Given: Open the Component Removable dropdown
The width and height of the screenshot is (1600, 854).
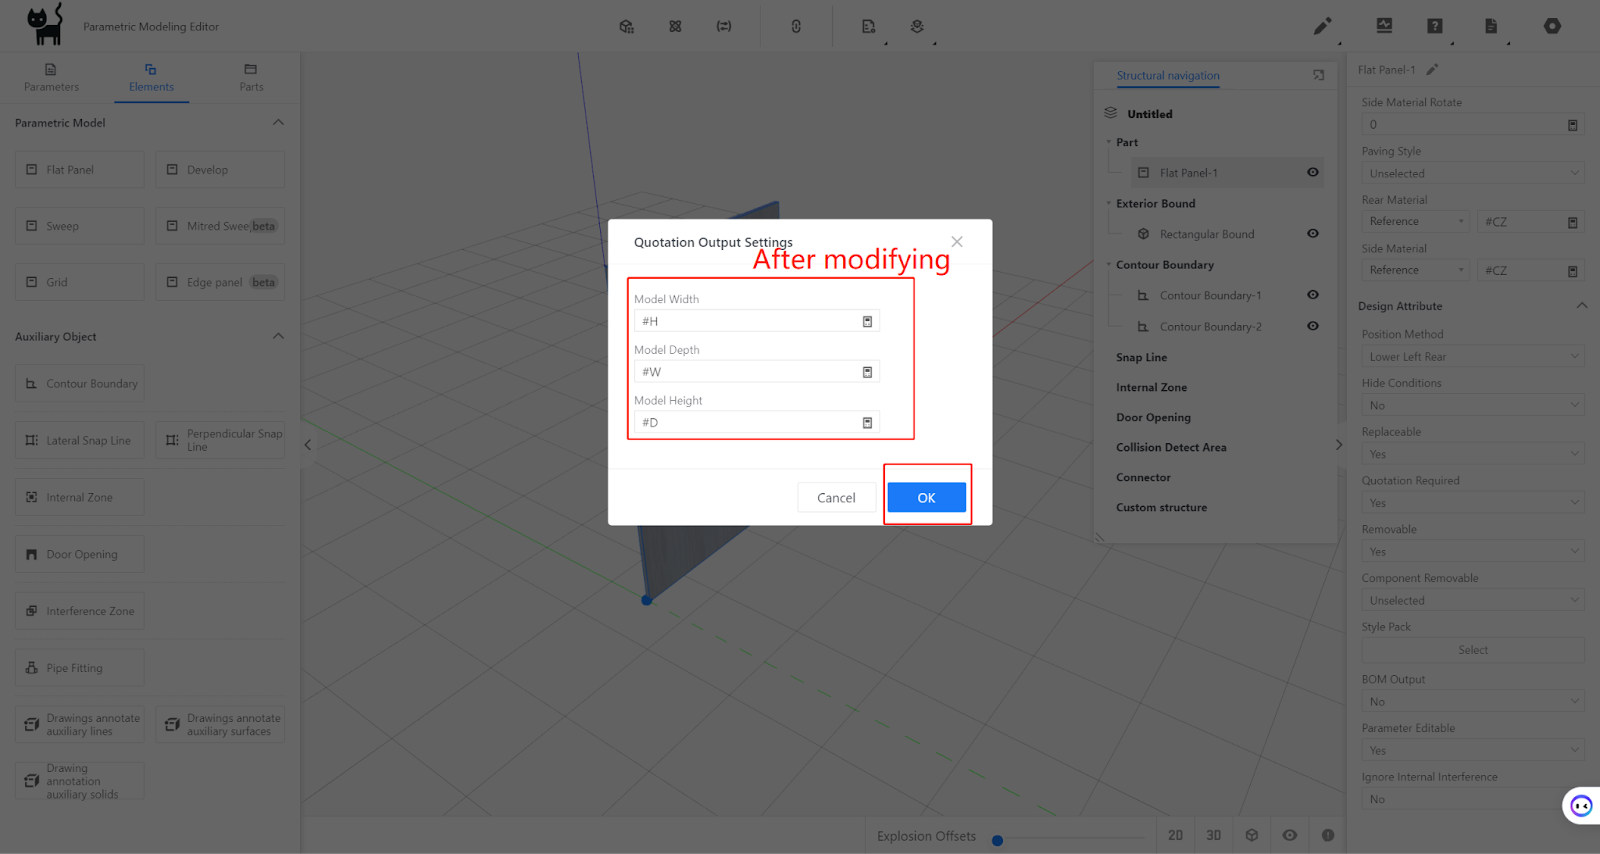Looking at the screenshot, I should 1472,601.
